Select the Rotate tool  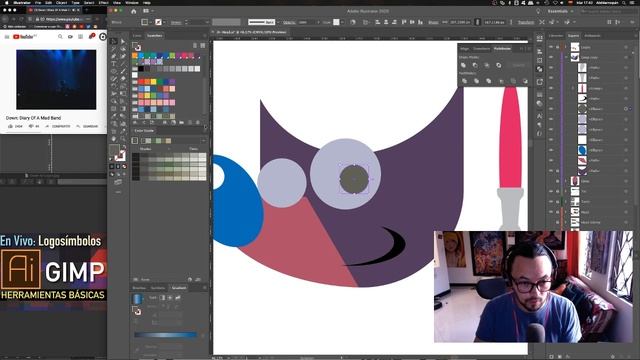[x=114, y=86]
